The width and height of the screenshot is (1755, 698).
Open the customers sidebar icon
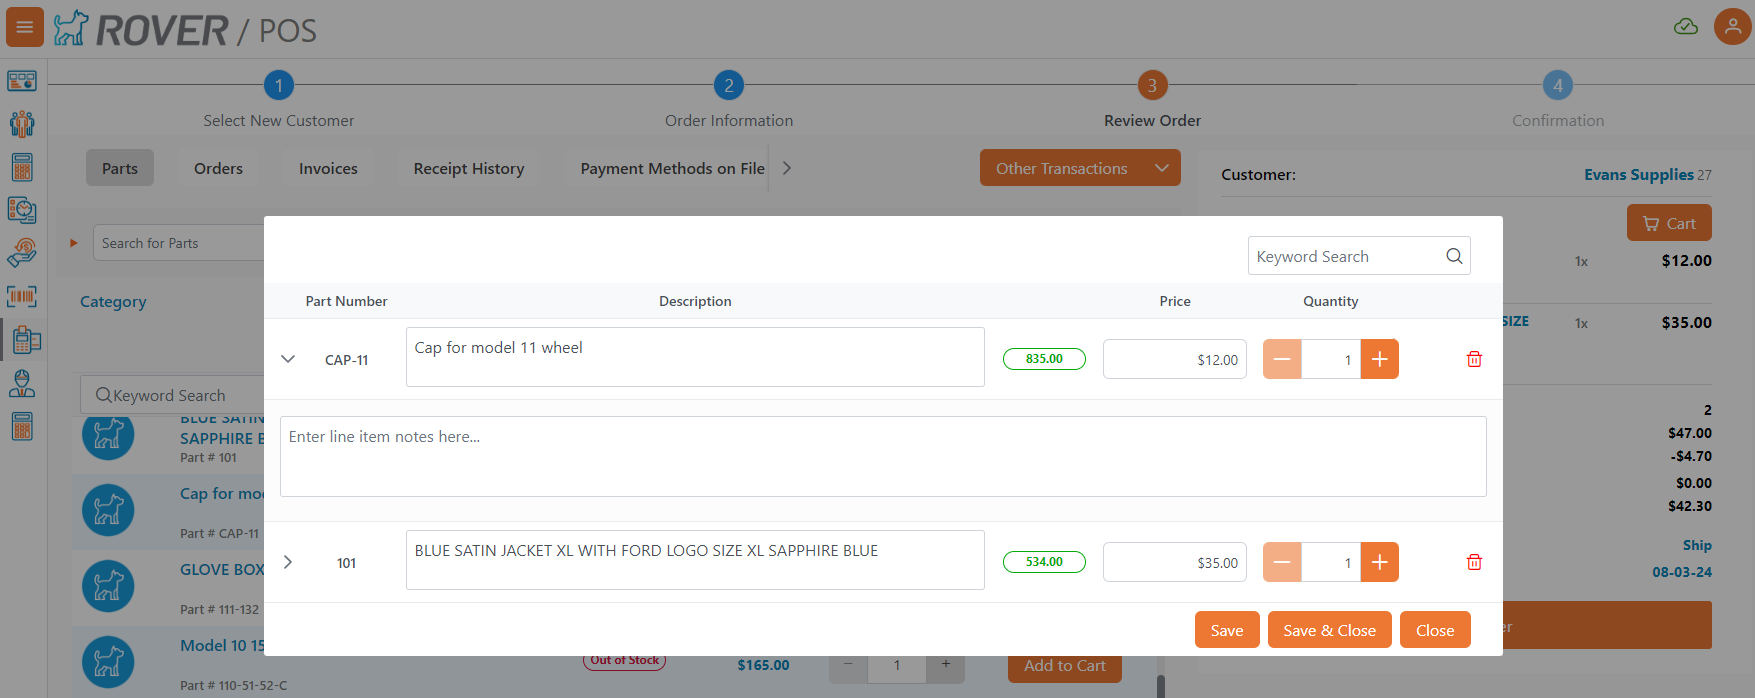tap(22, 124)
